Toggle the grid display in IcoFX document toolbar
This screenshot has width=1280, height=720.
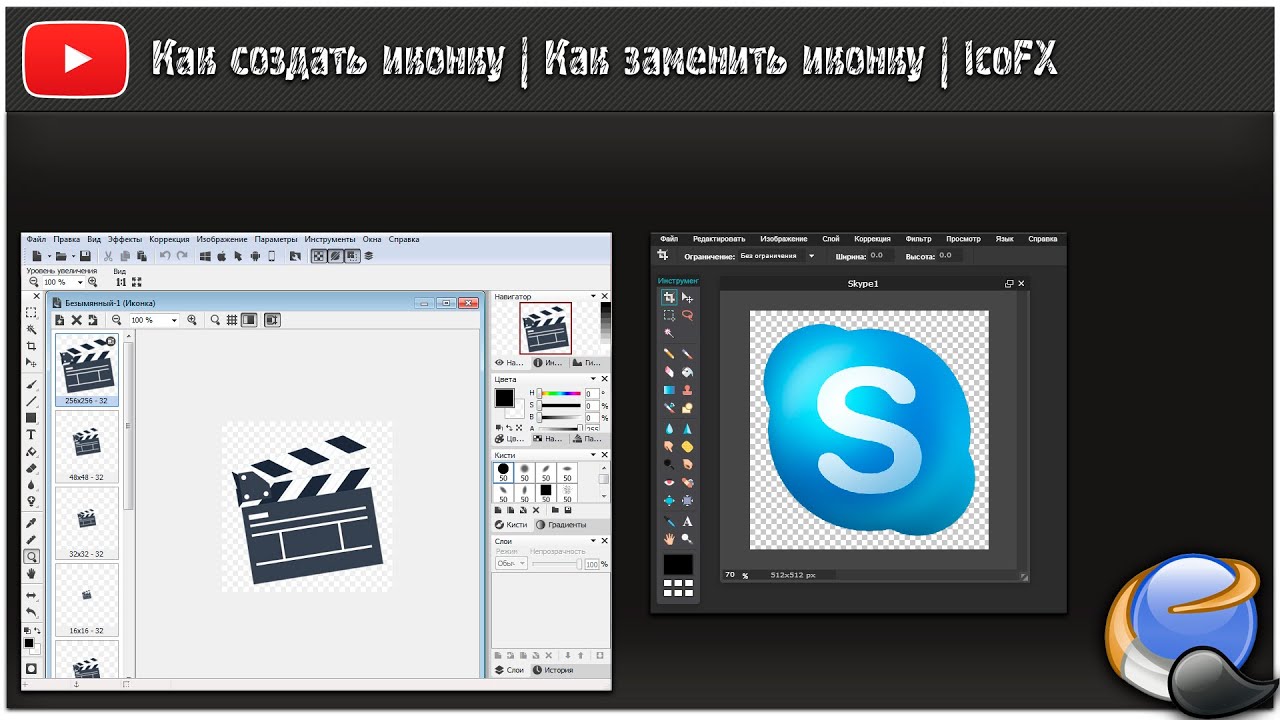pos(231,320)
